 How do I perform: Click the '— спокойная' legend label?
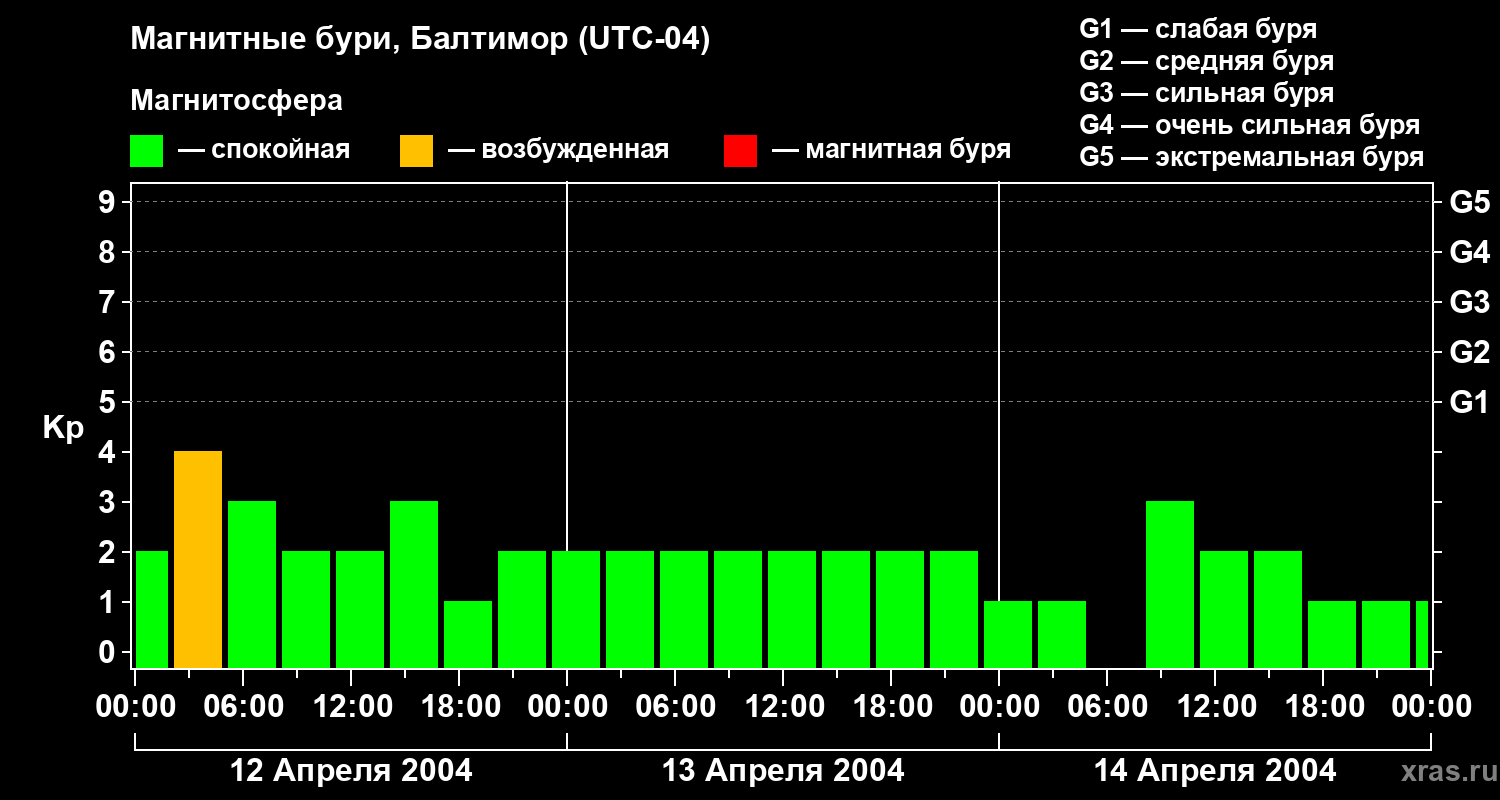[x=264, y=151]
